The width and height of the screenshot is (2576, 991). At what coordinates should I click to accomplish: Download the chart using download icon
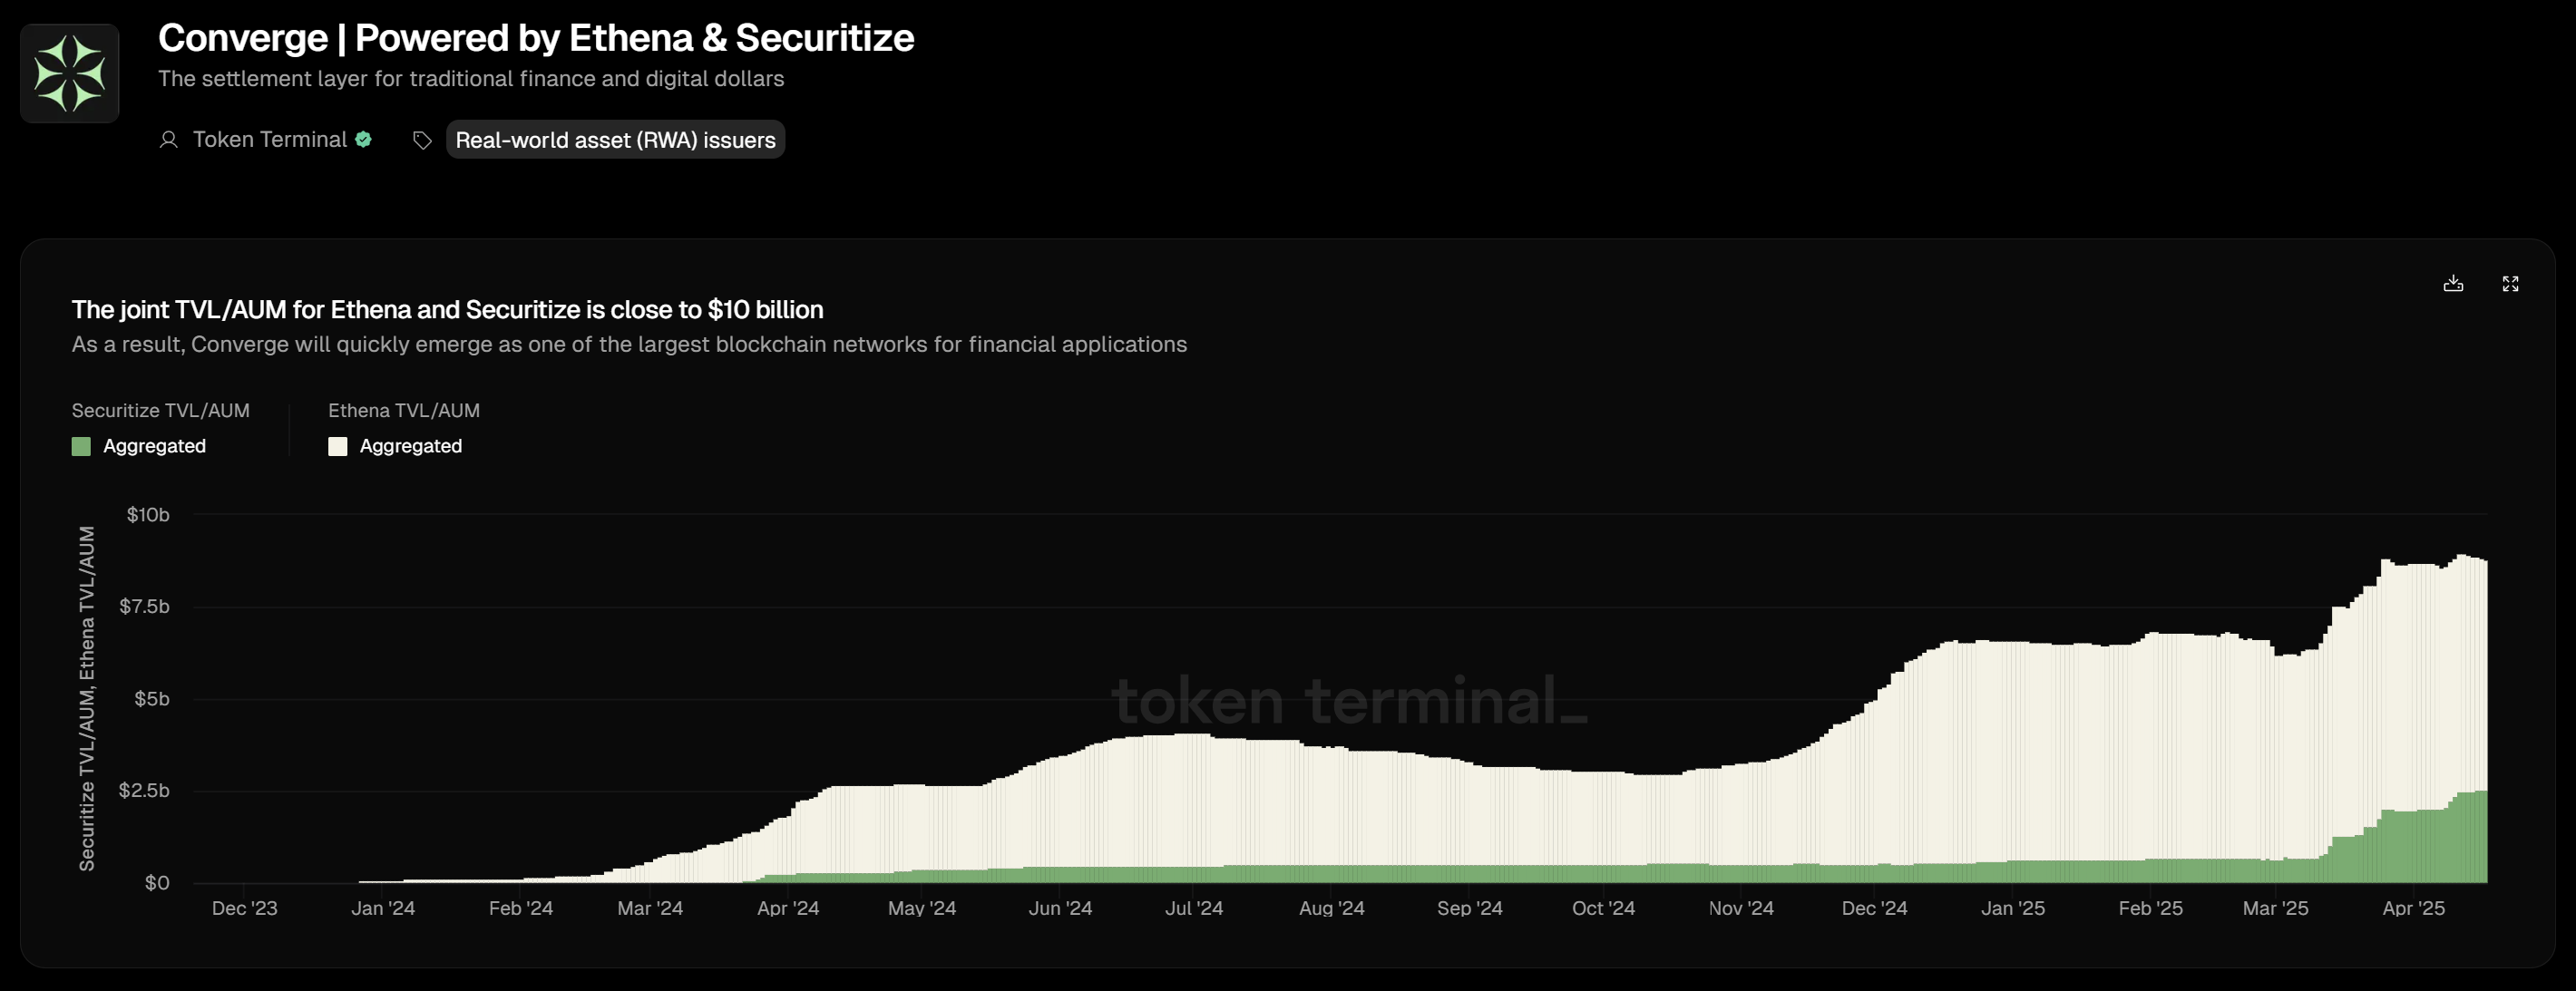tap(2453, 284)
